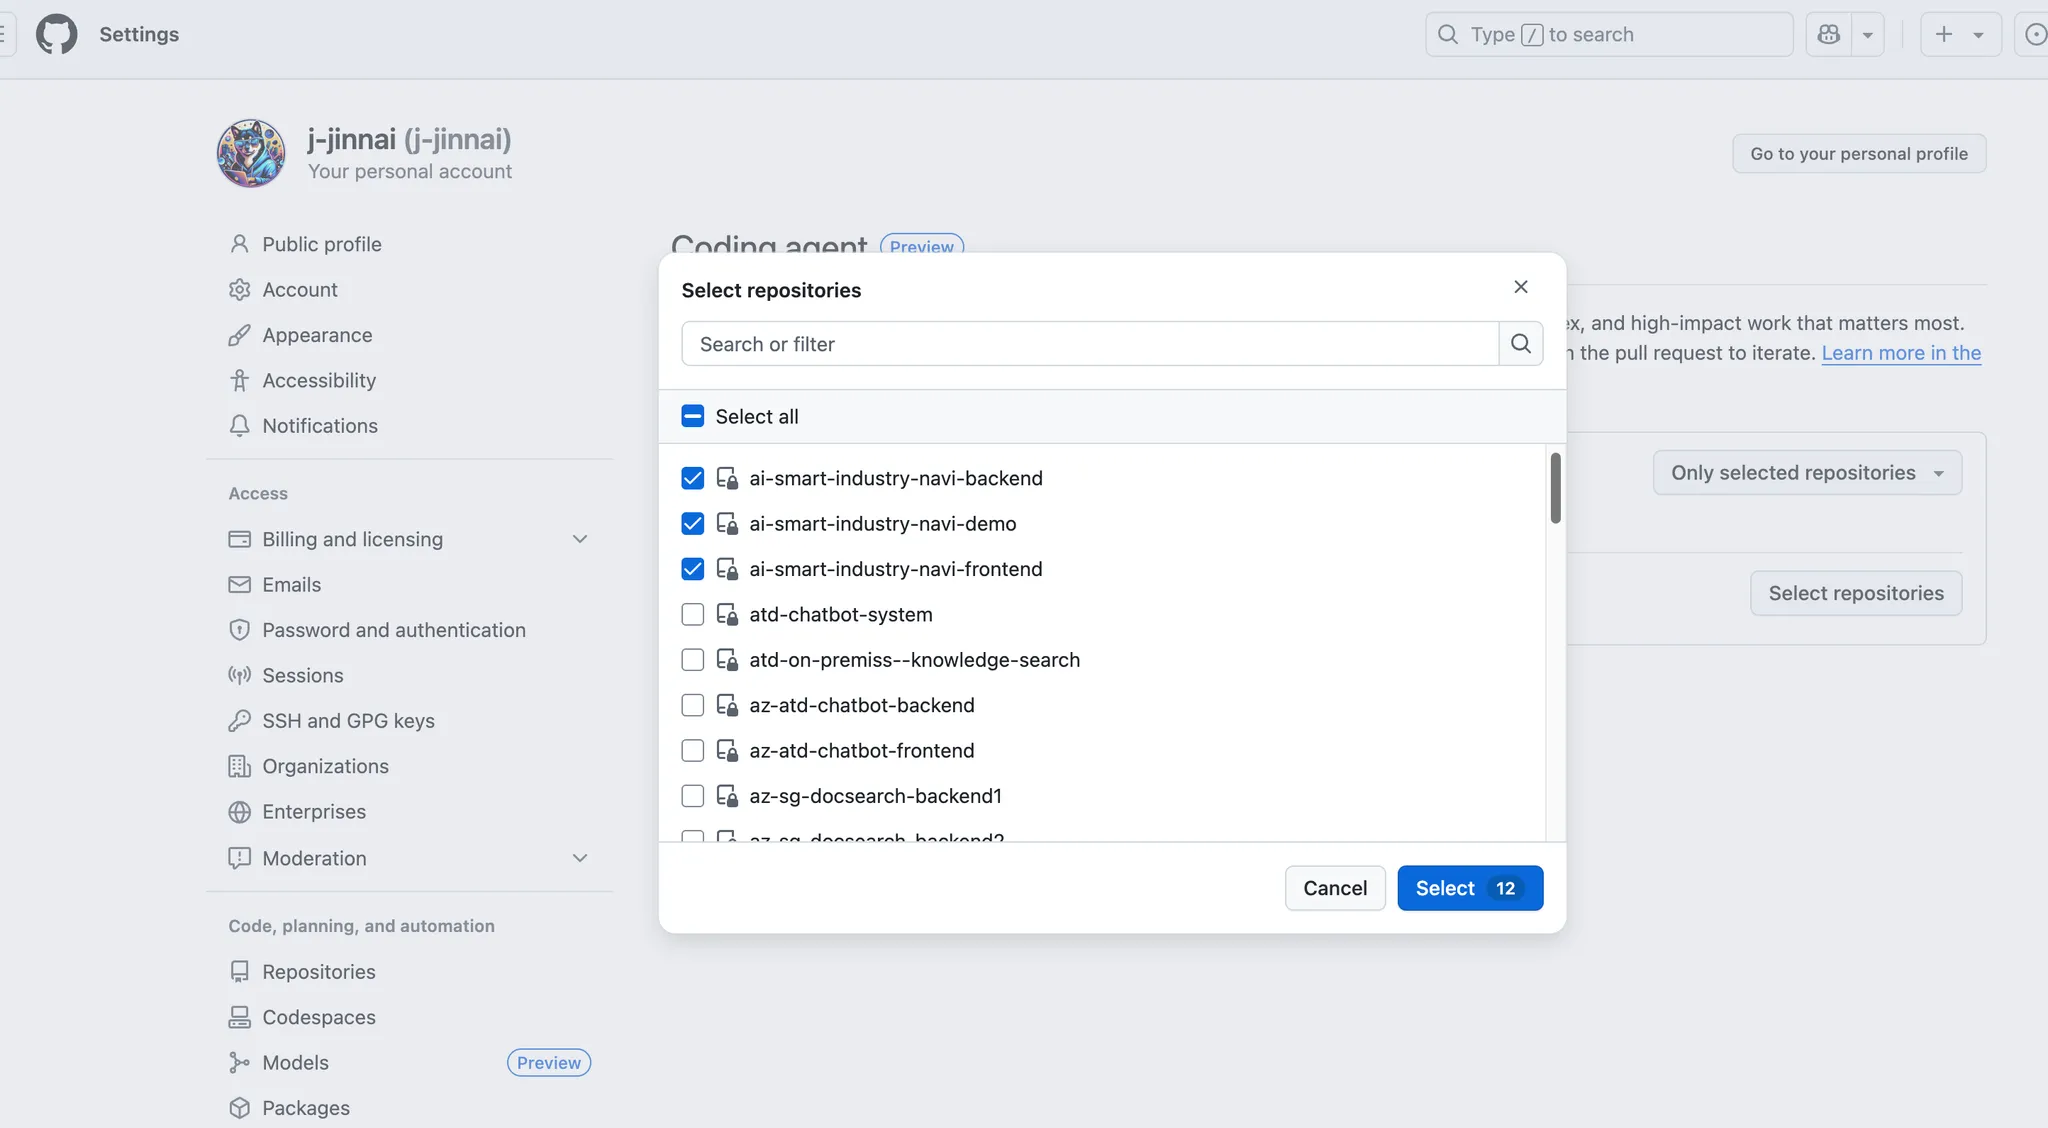
Task: Expand the Billing and licensing section
Action: 580,538
